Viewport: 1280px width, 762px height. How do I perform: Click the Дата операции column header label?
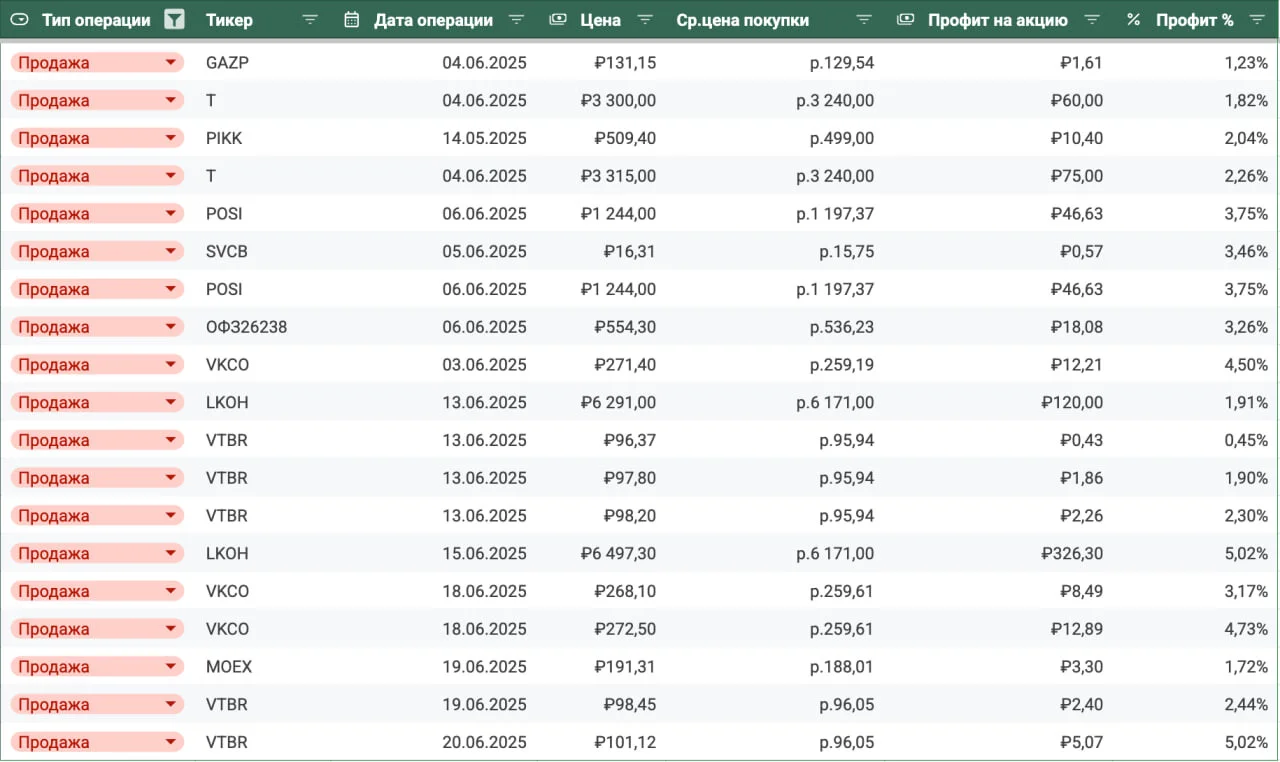click(433, 20)
